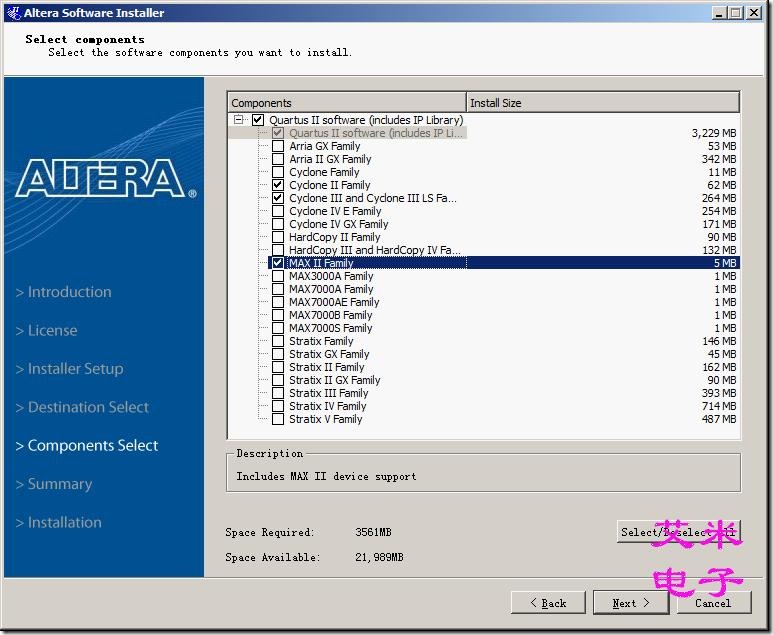The height and width of the screenshot is (635, 773).
Task: Select the MAX7000AE Family checkbox
Action: tap(278, 302)
